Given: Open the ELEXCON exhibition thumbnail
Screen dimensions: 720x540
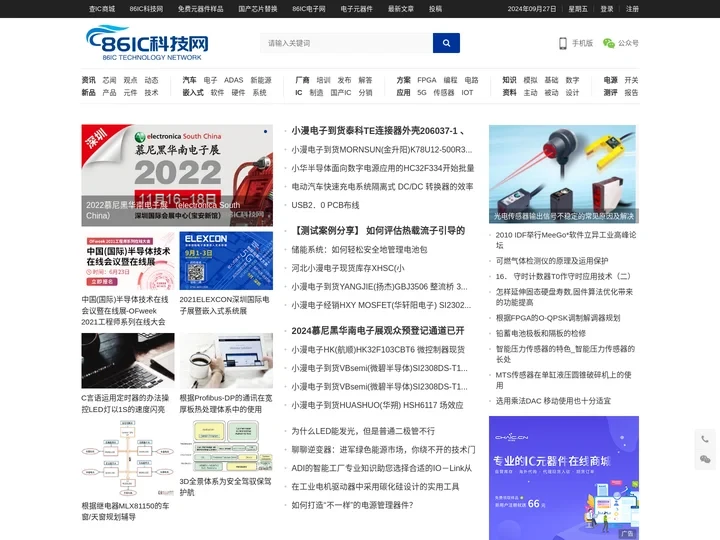Looking at the screenshot, I should coord(226,261).
